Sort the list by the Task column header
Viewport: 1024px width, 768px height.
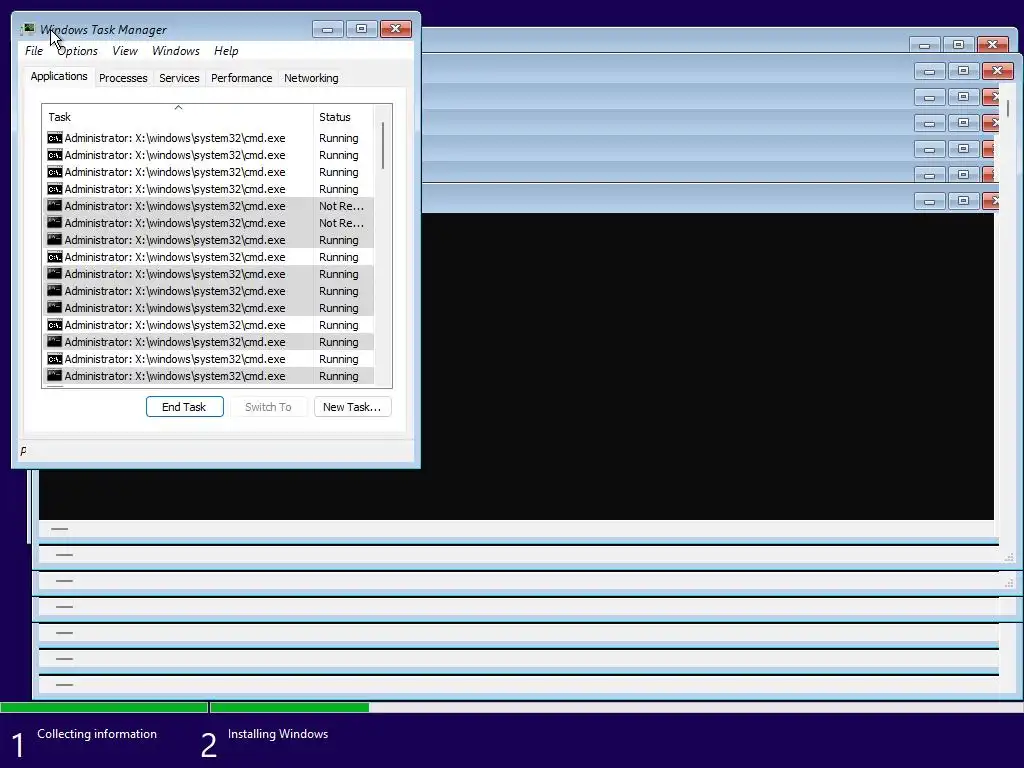click(x=178, y=117)
